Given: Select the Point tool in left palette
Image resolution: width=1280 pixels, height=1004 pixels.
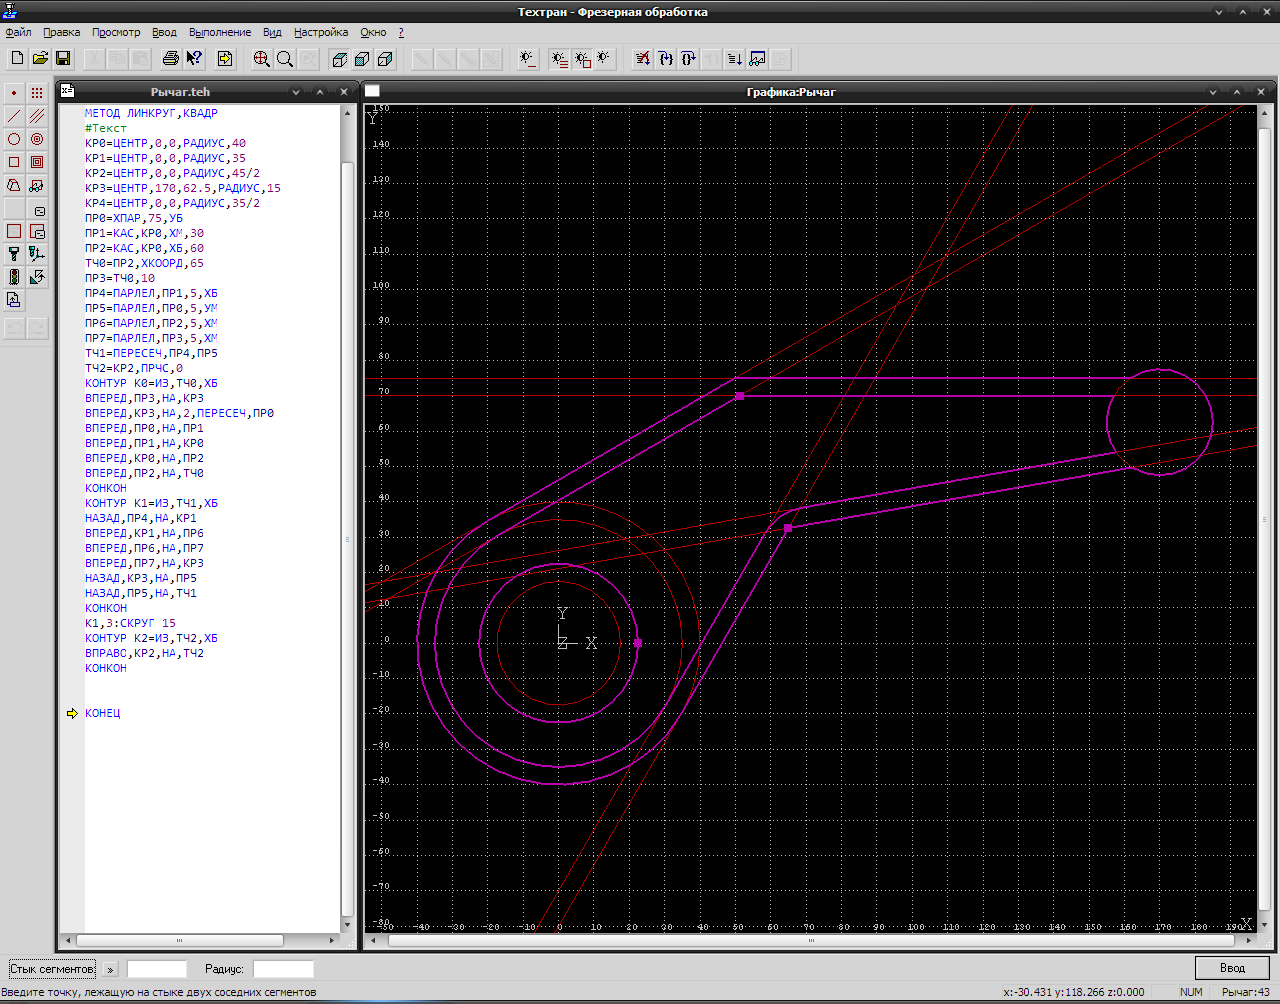Looking at the screenshot, I should (x=14, y=93).
